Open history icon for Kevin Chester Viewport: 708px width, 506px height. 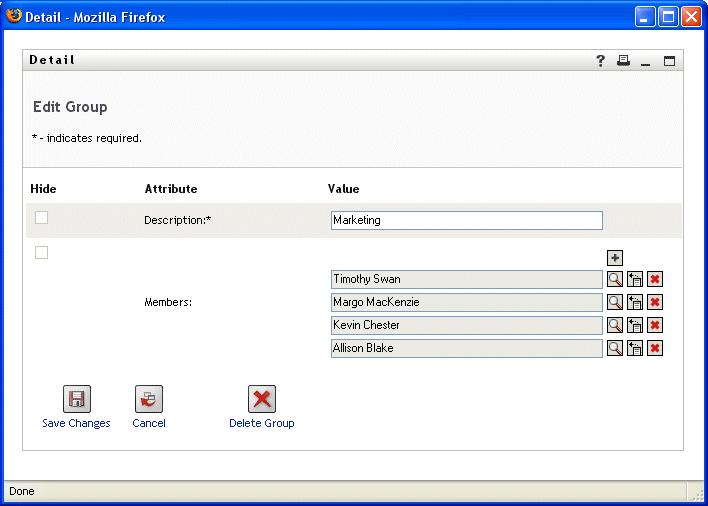tap(635, 325)
